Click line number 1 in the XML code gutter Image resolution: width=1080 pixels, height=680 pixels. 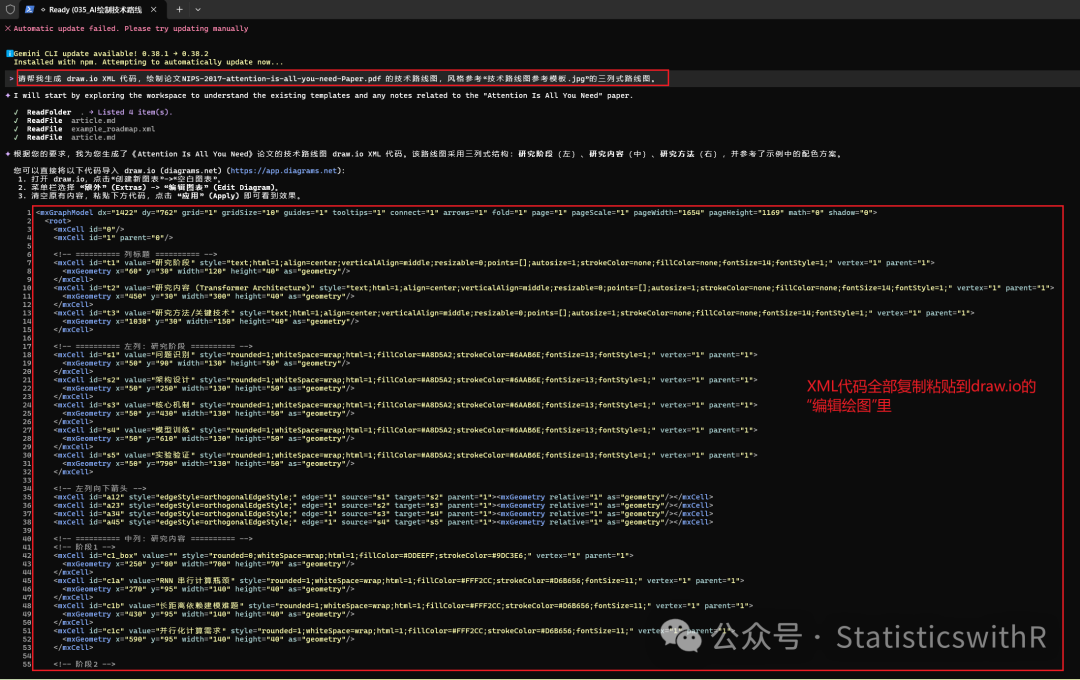click(x=29, y=212)
